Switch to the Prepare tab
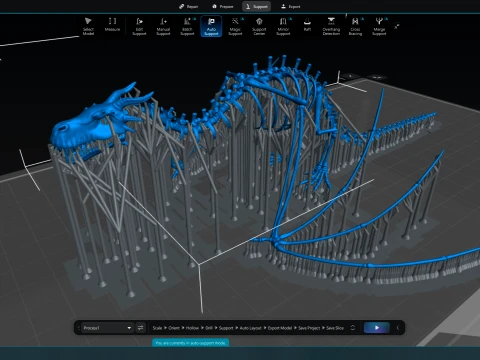This screenshot has height=360, width=480. (x=223, y=6)
